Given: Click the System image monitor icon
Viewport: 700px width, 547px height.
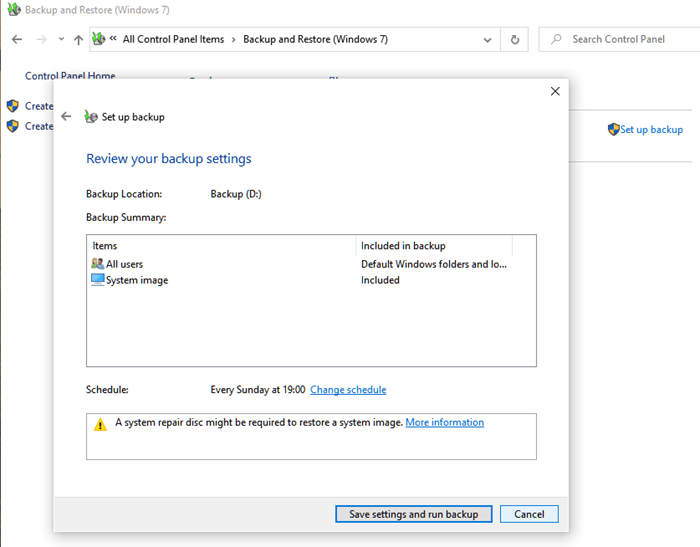Looking at the screenshot, I should (97, 280).
